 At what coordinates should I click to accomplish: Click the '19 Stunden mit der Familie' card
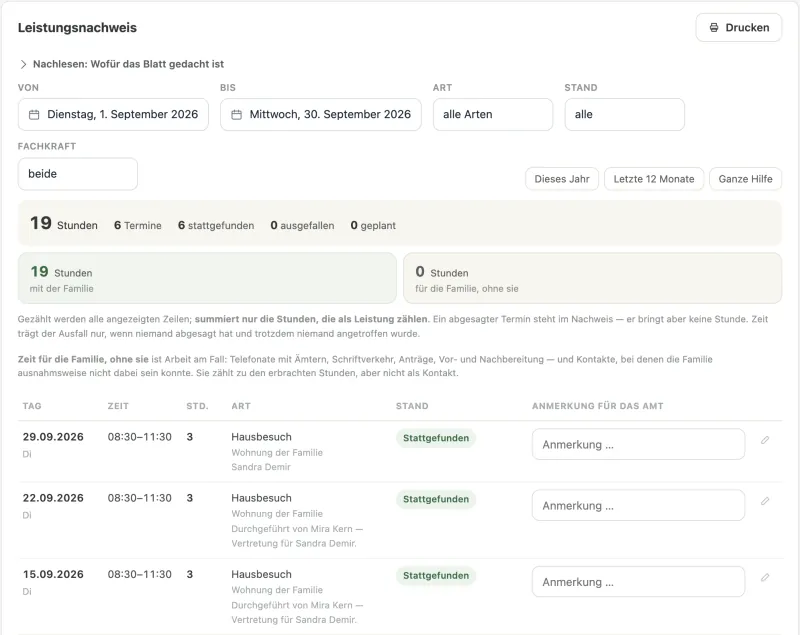pos(207,278)
